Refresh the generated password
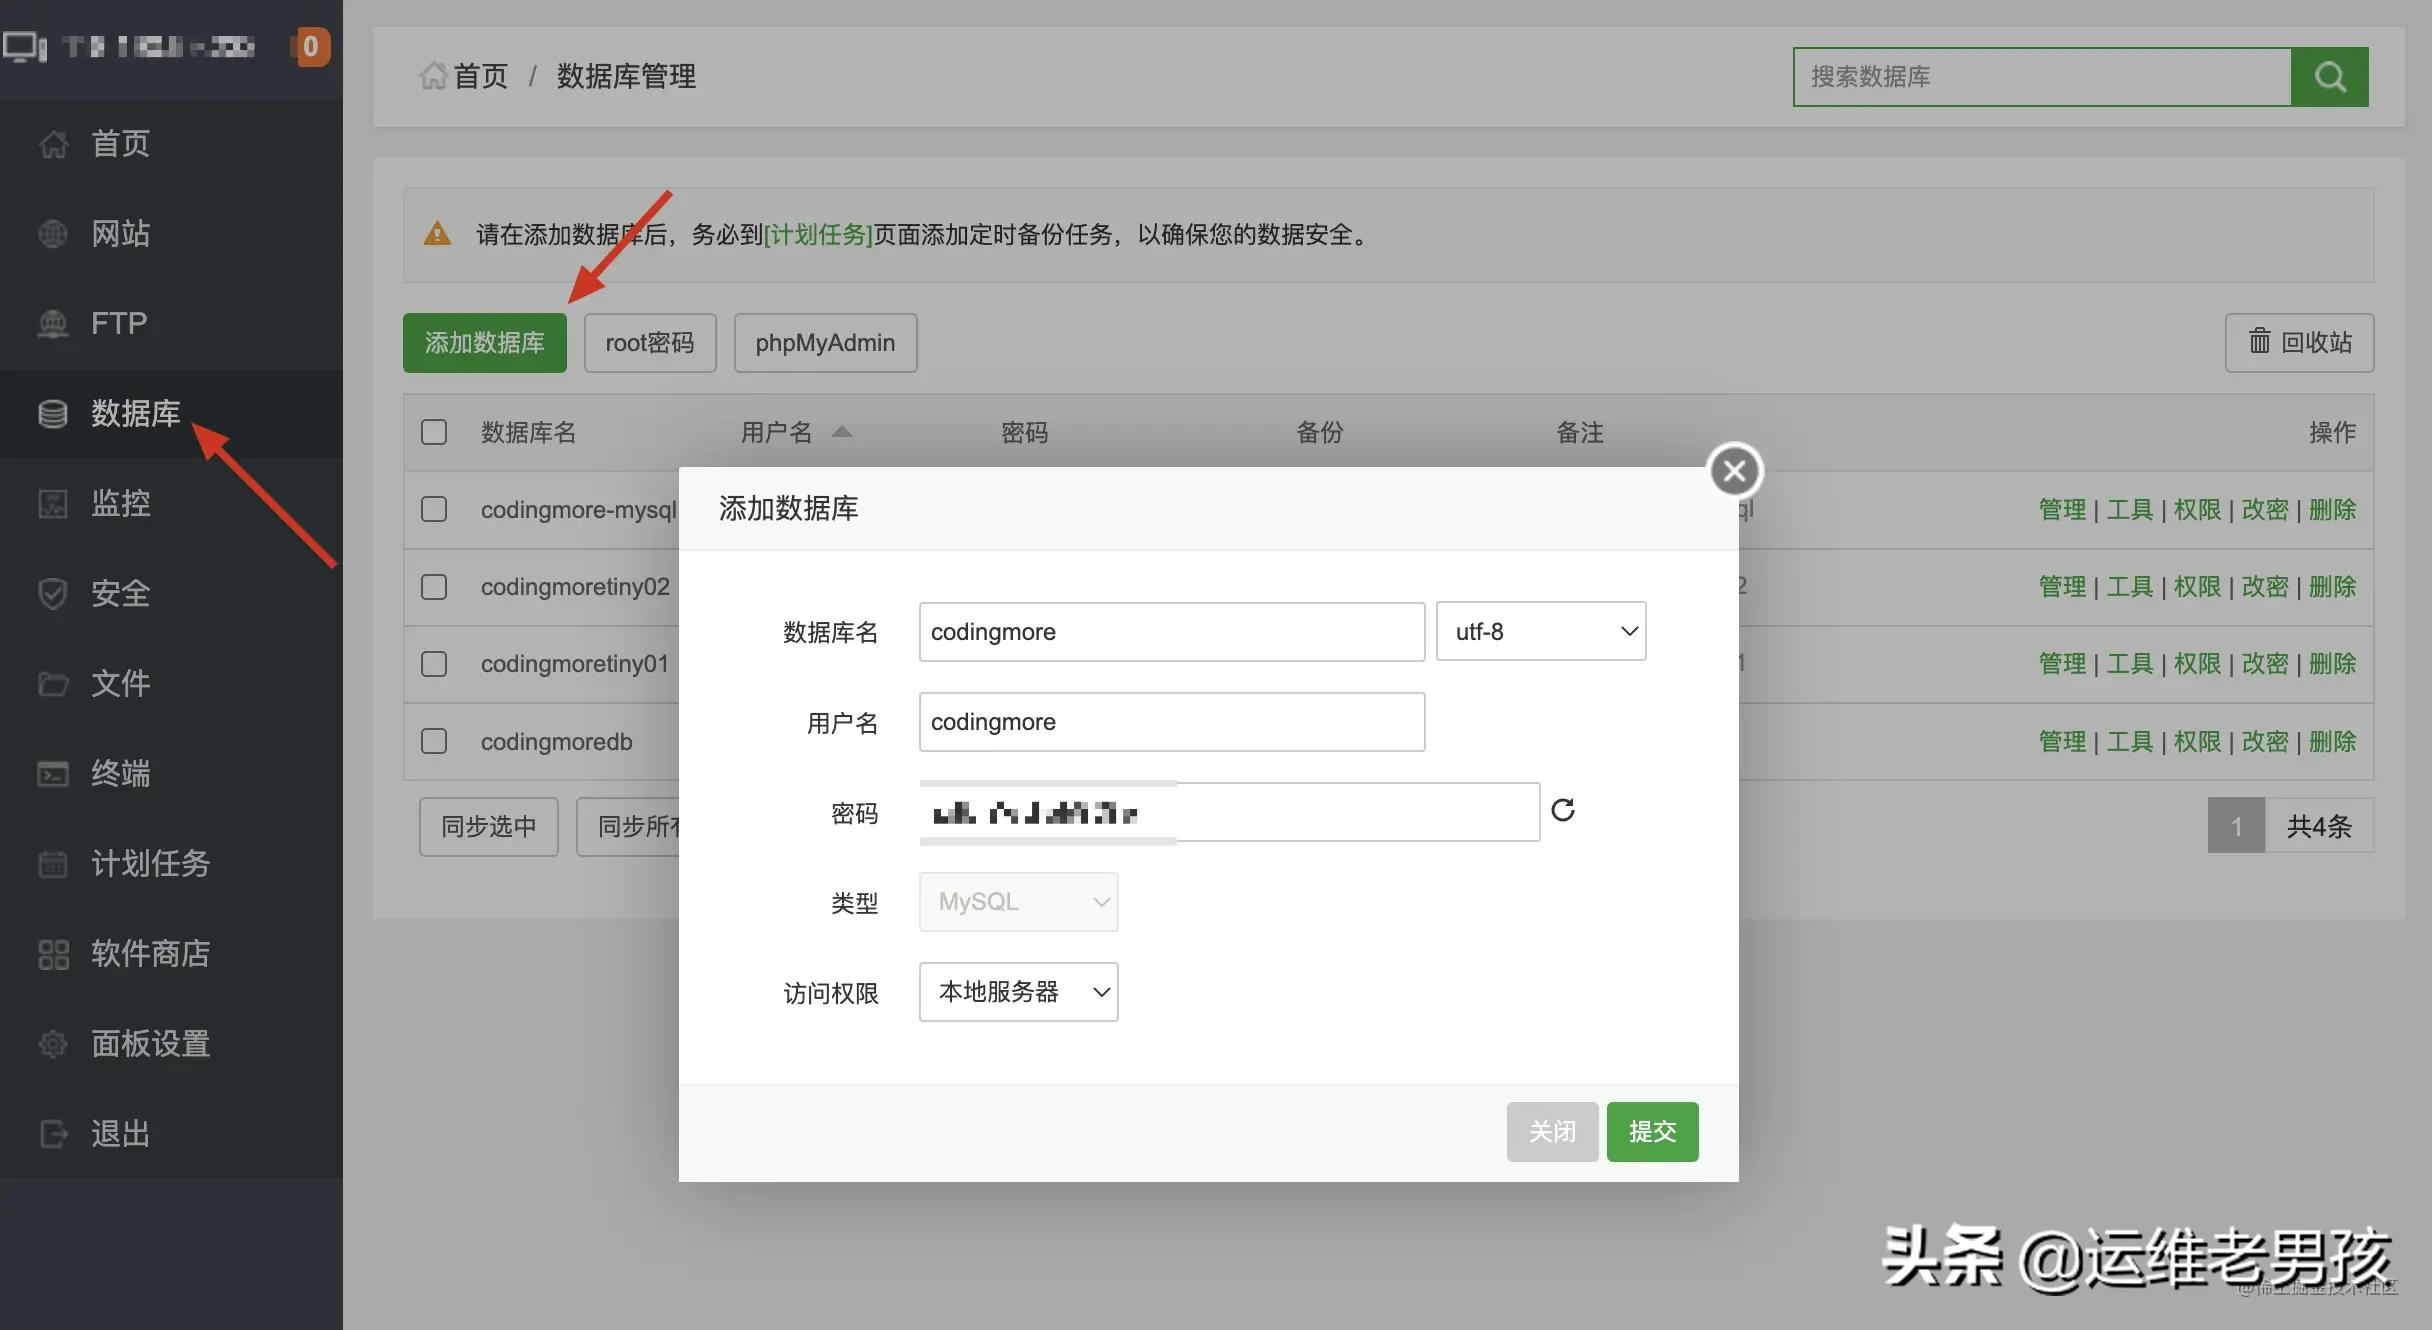 (x=1563, y=810)
